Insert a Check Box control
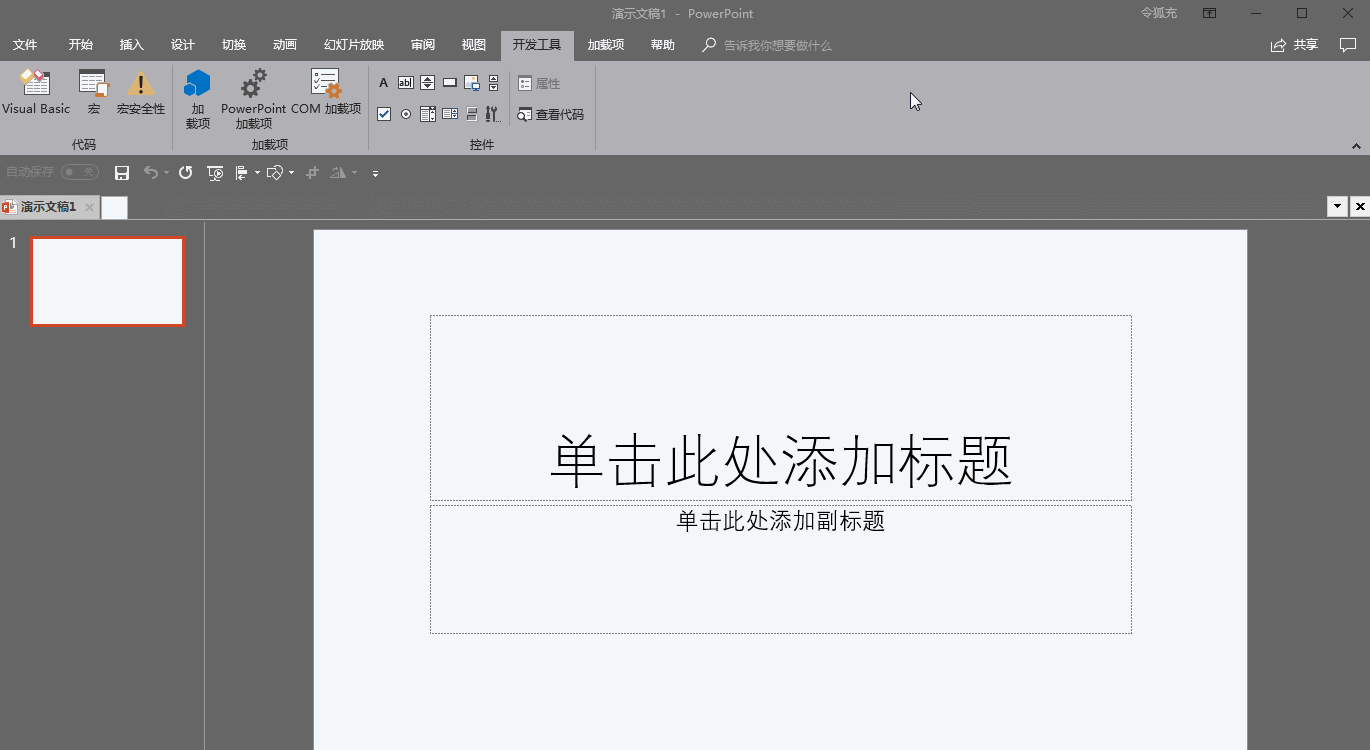This screenshot has height=750, width=1370. point(383,113)
